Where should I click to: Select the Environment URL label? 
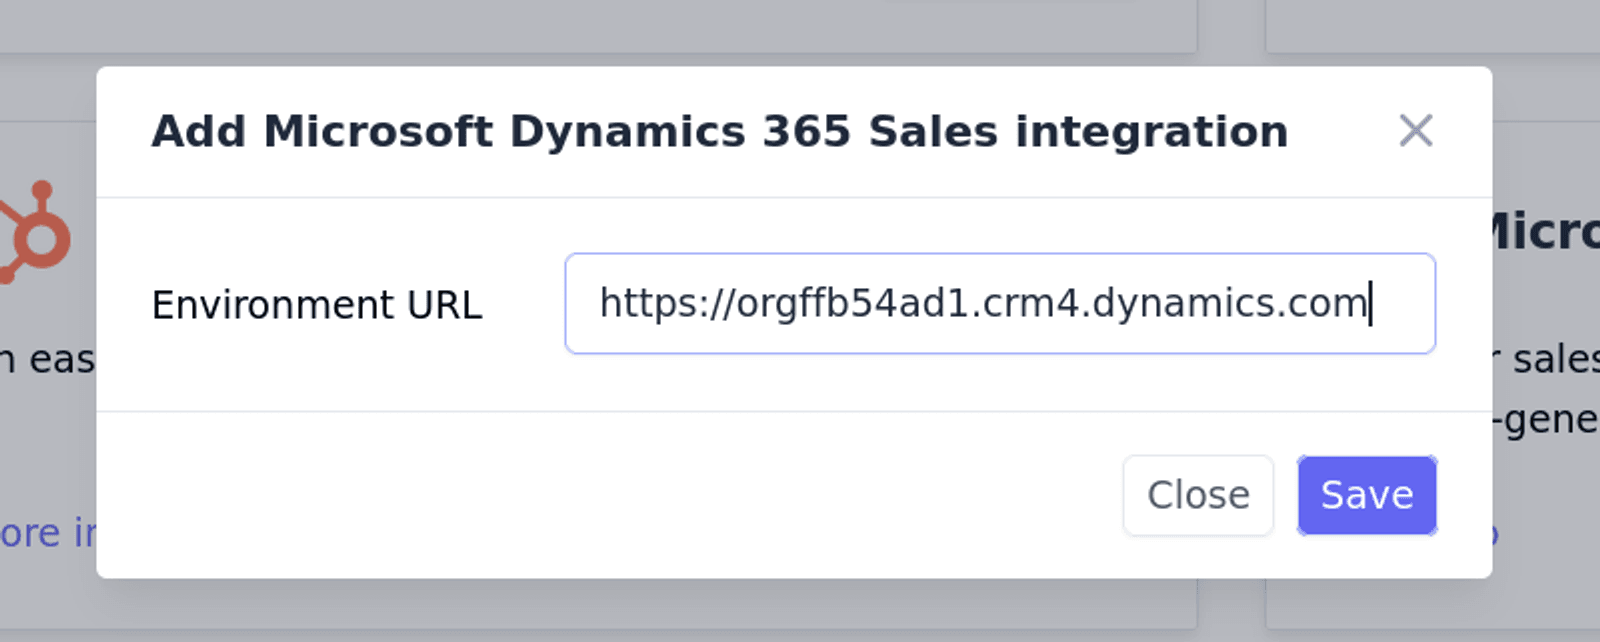[x=316, y=305]
